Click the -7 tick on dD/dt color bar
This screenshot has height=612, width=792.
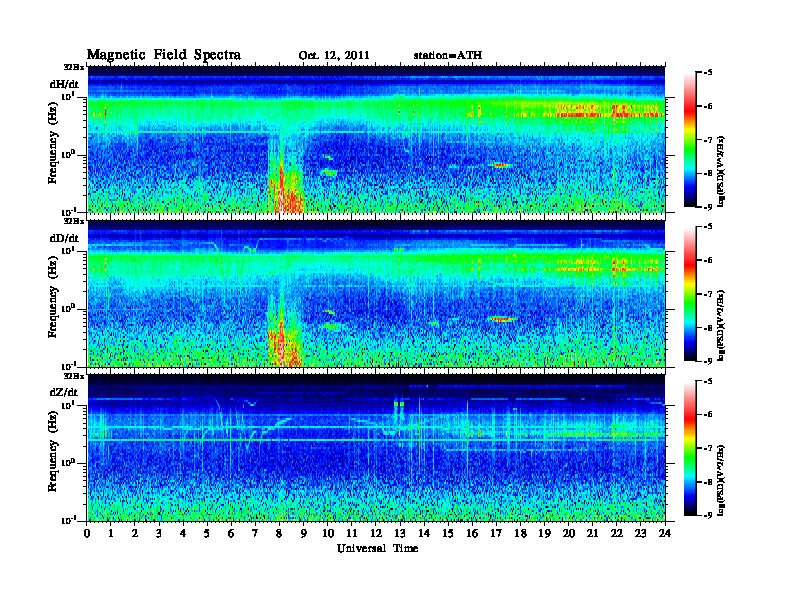pos(708,294)
